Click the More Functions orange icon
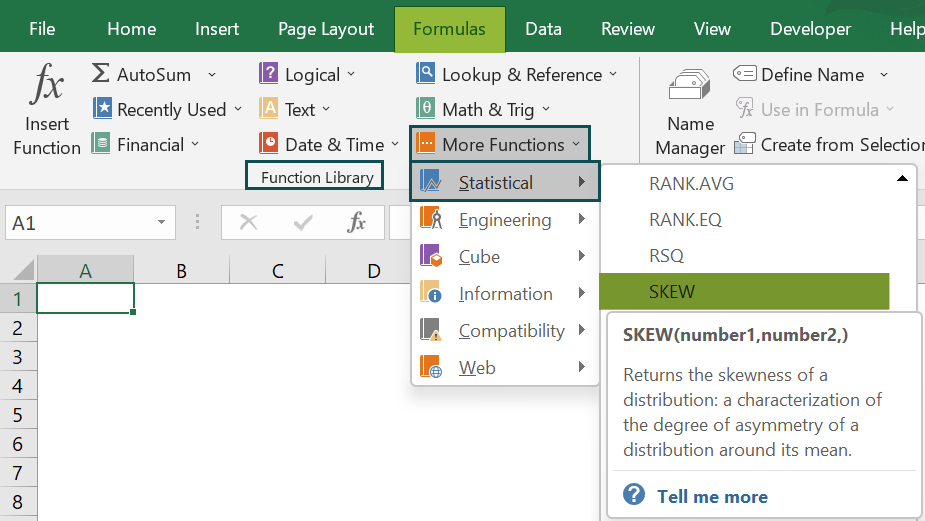The image size is (925, 521). 425,144
